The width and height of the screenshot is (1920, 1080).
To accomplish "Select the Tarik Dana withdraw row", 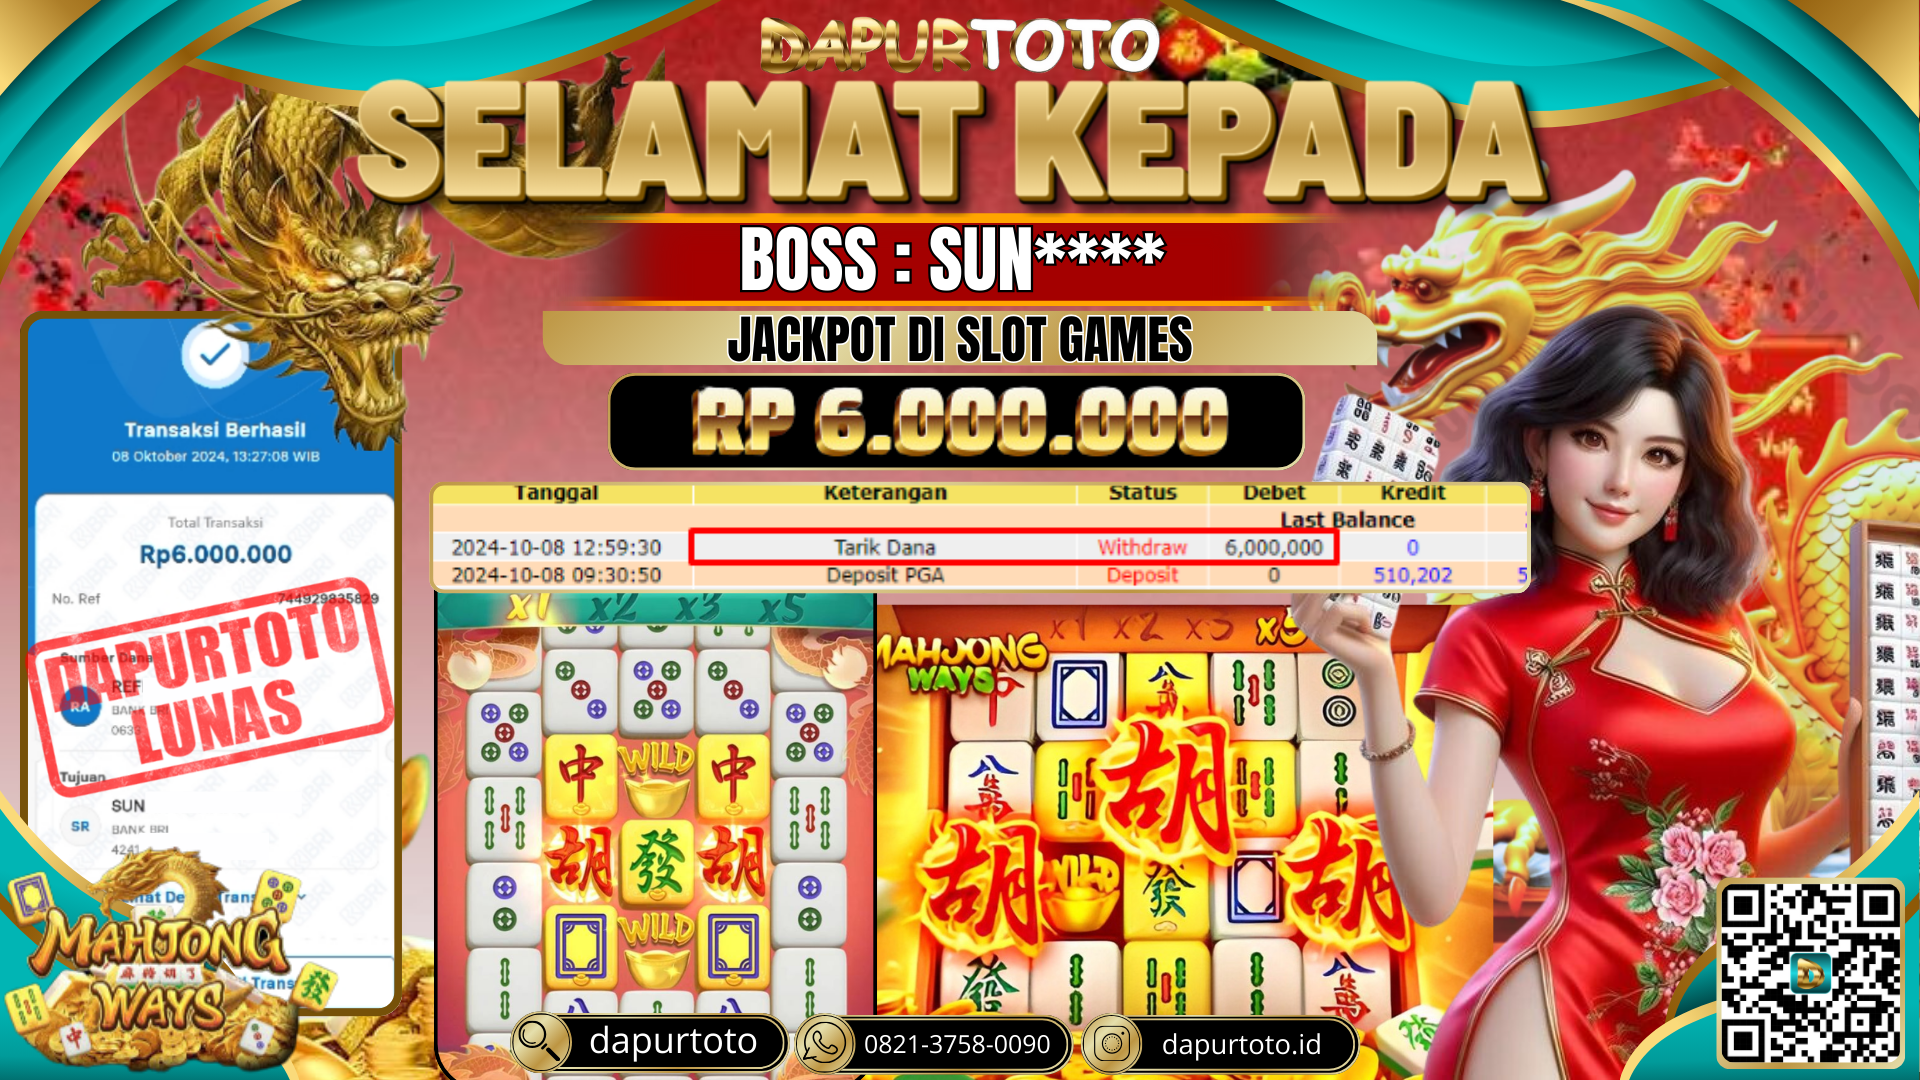I will [x=980, y=547].
